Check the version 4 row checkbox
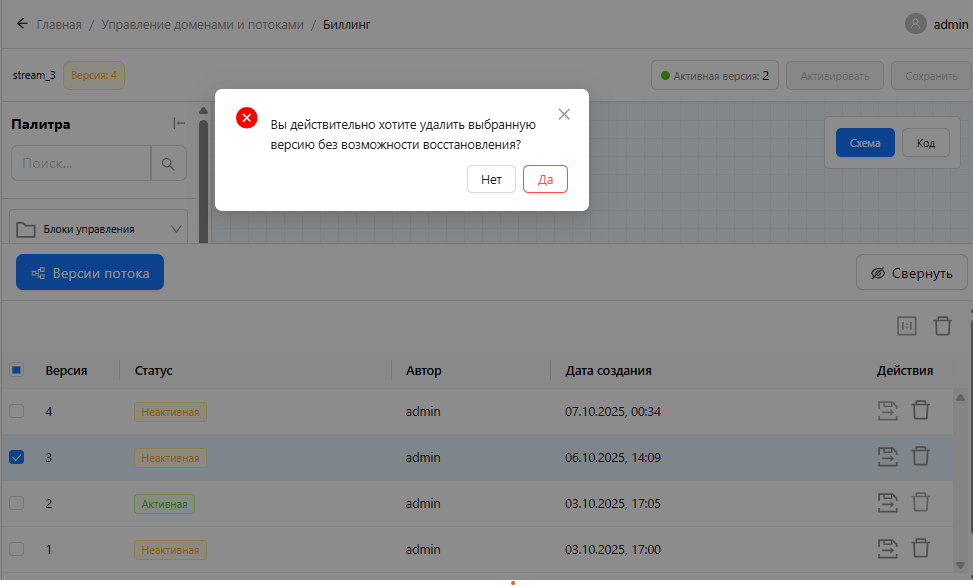The width and height of the screenshot is (973, 586). click(x=16, y=411)
